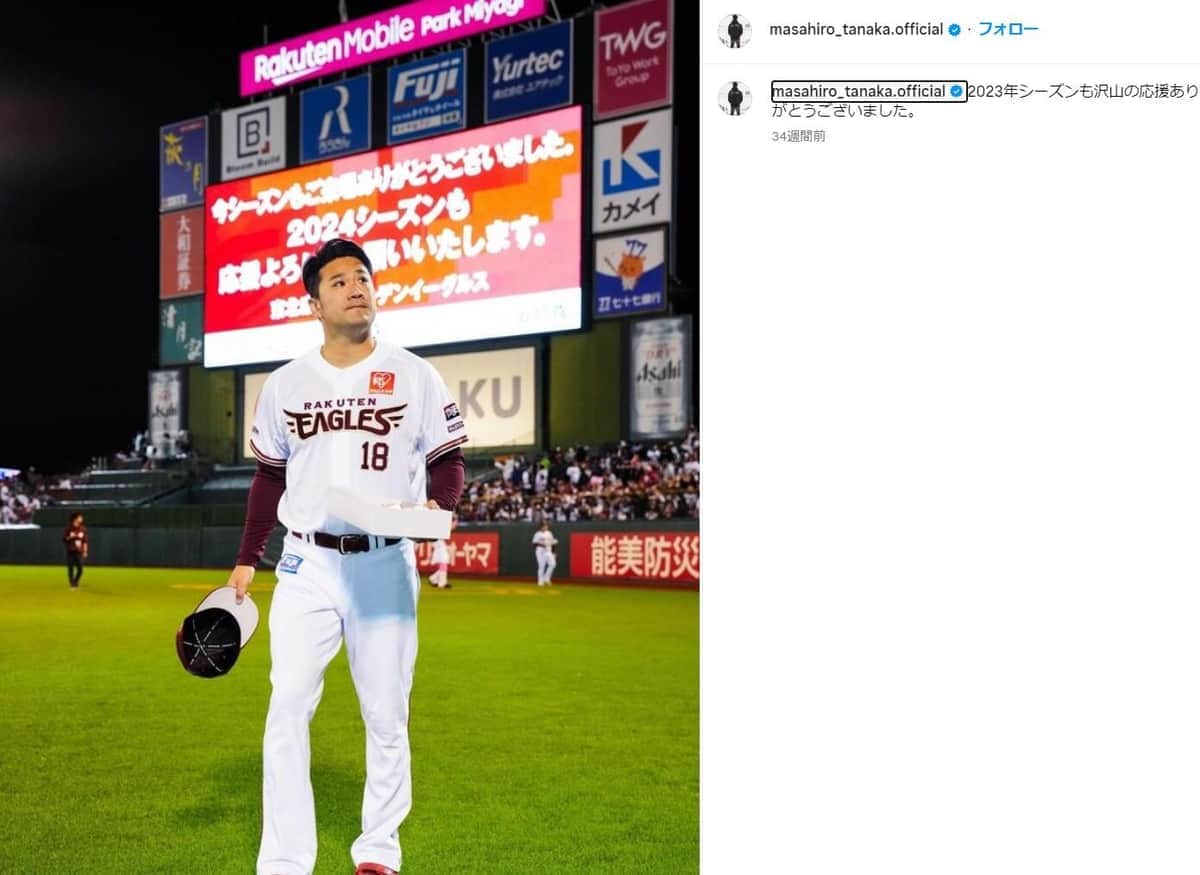Click the 34週間前 timestamp
This screenshot has width=1200, height=875.
(798, 136)
